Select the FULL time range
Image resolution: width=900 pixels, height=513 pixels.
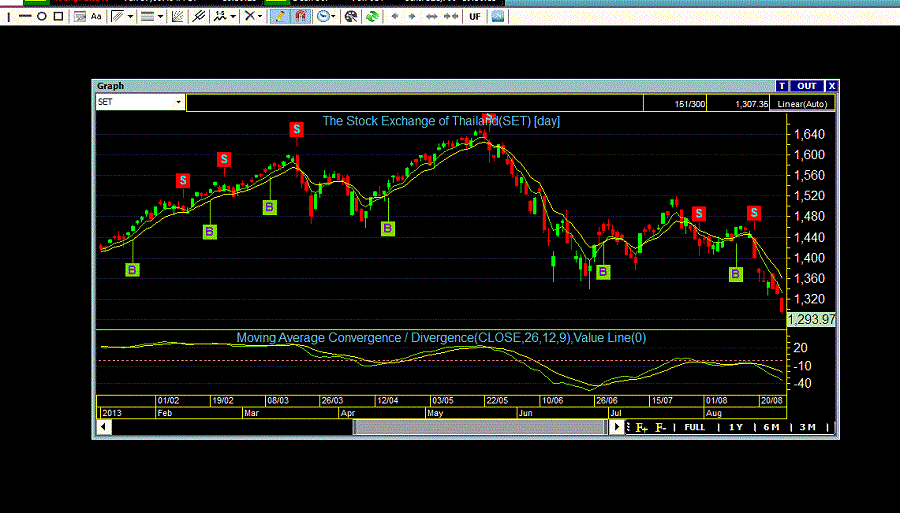[x=695, y=428]
